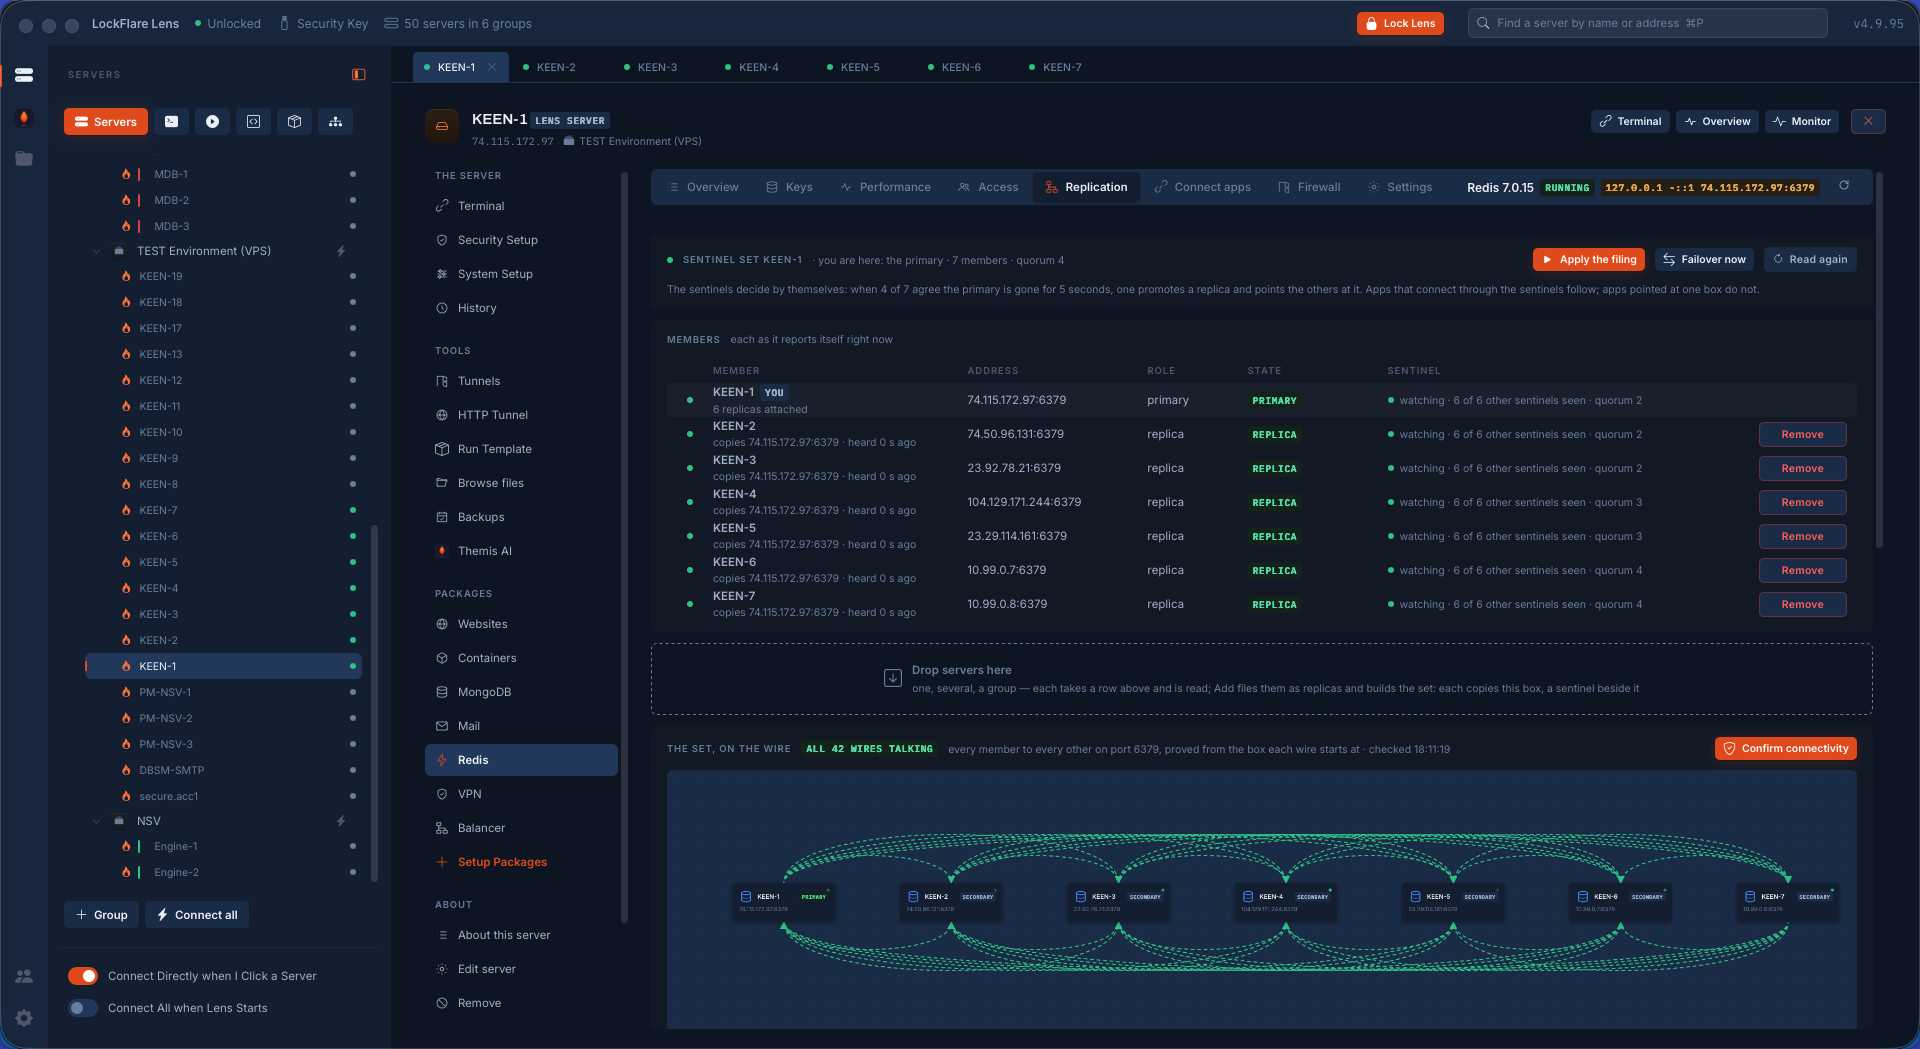
Task: Toggle Connect All when Lens Starts
Action: point(83,1008)
